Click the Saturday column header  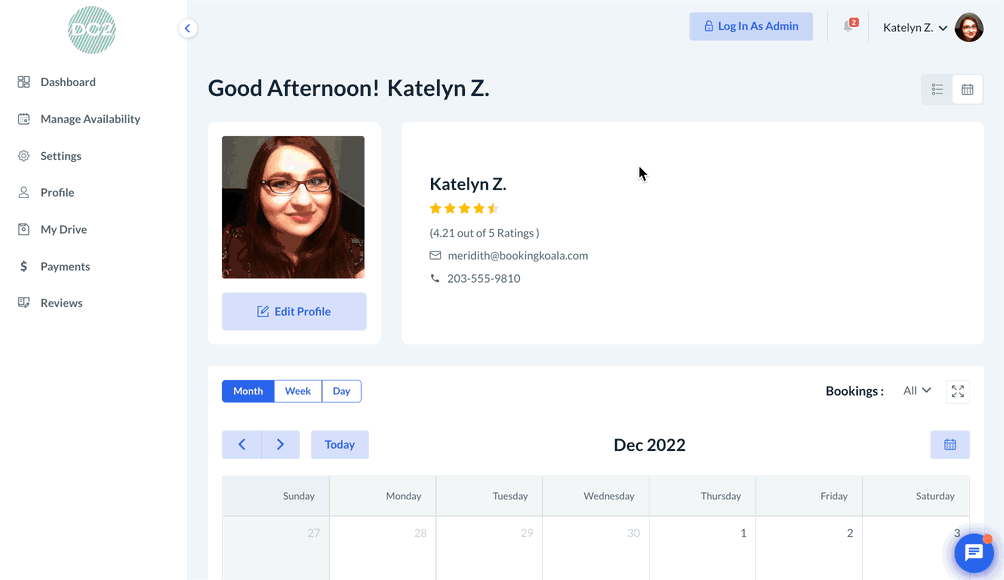(916, 496)
